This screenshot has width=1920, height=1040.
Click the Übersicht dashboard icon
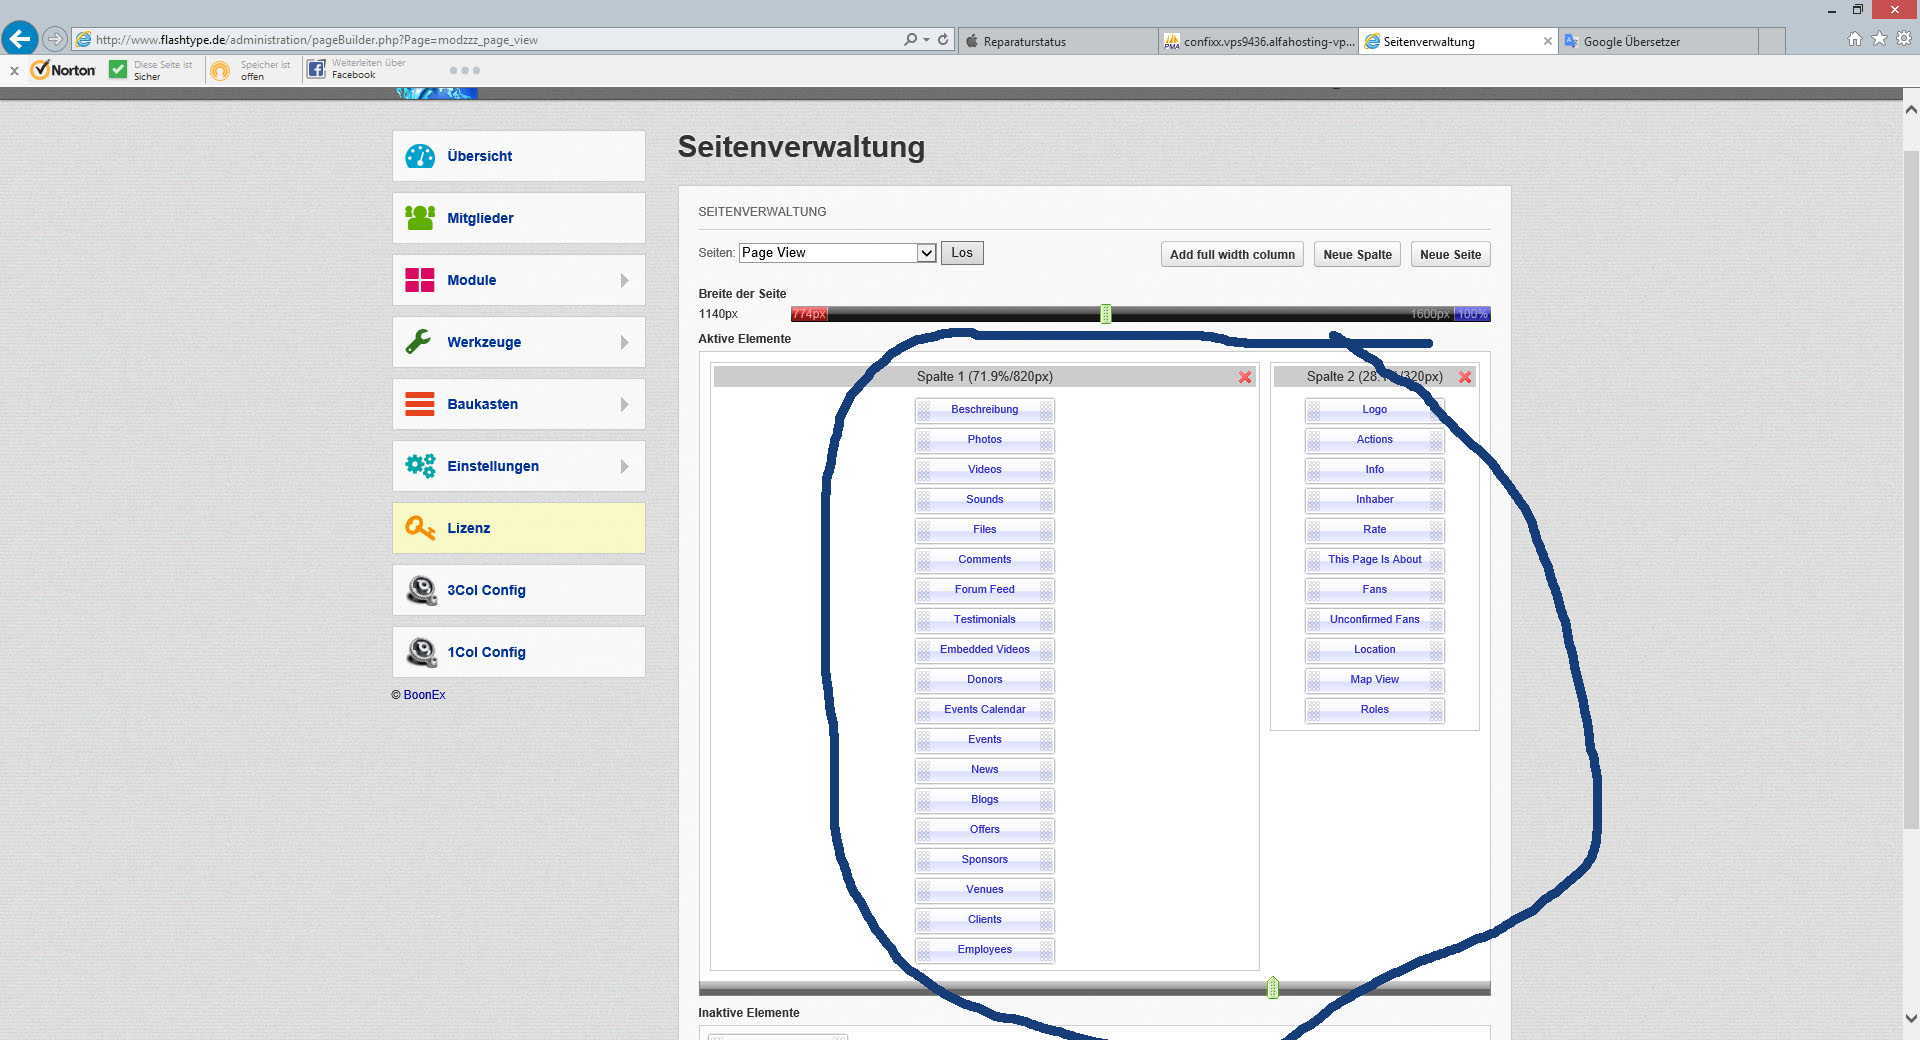(420, 156)
